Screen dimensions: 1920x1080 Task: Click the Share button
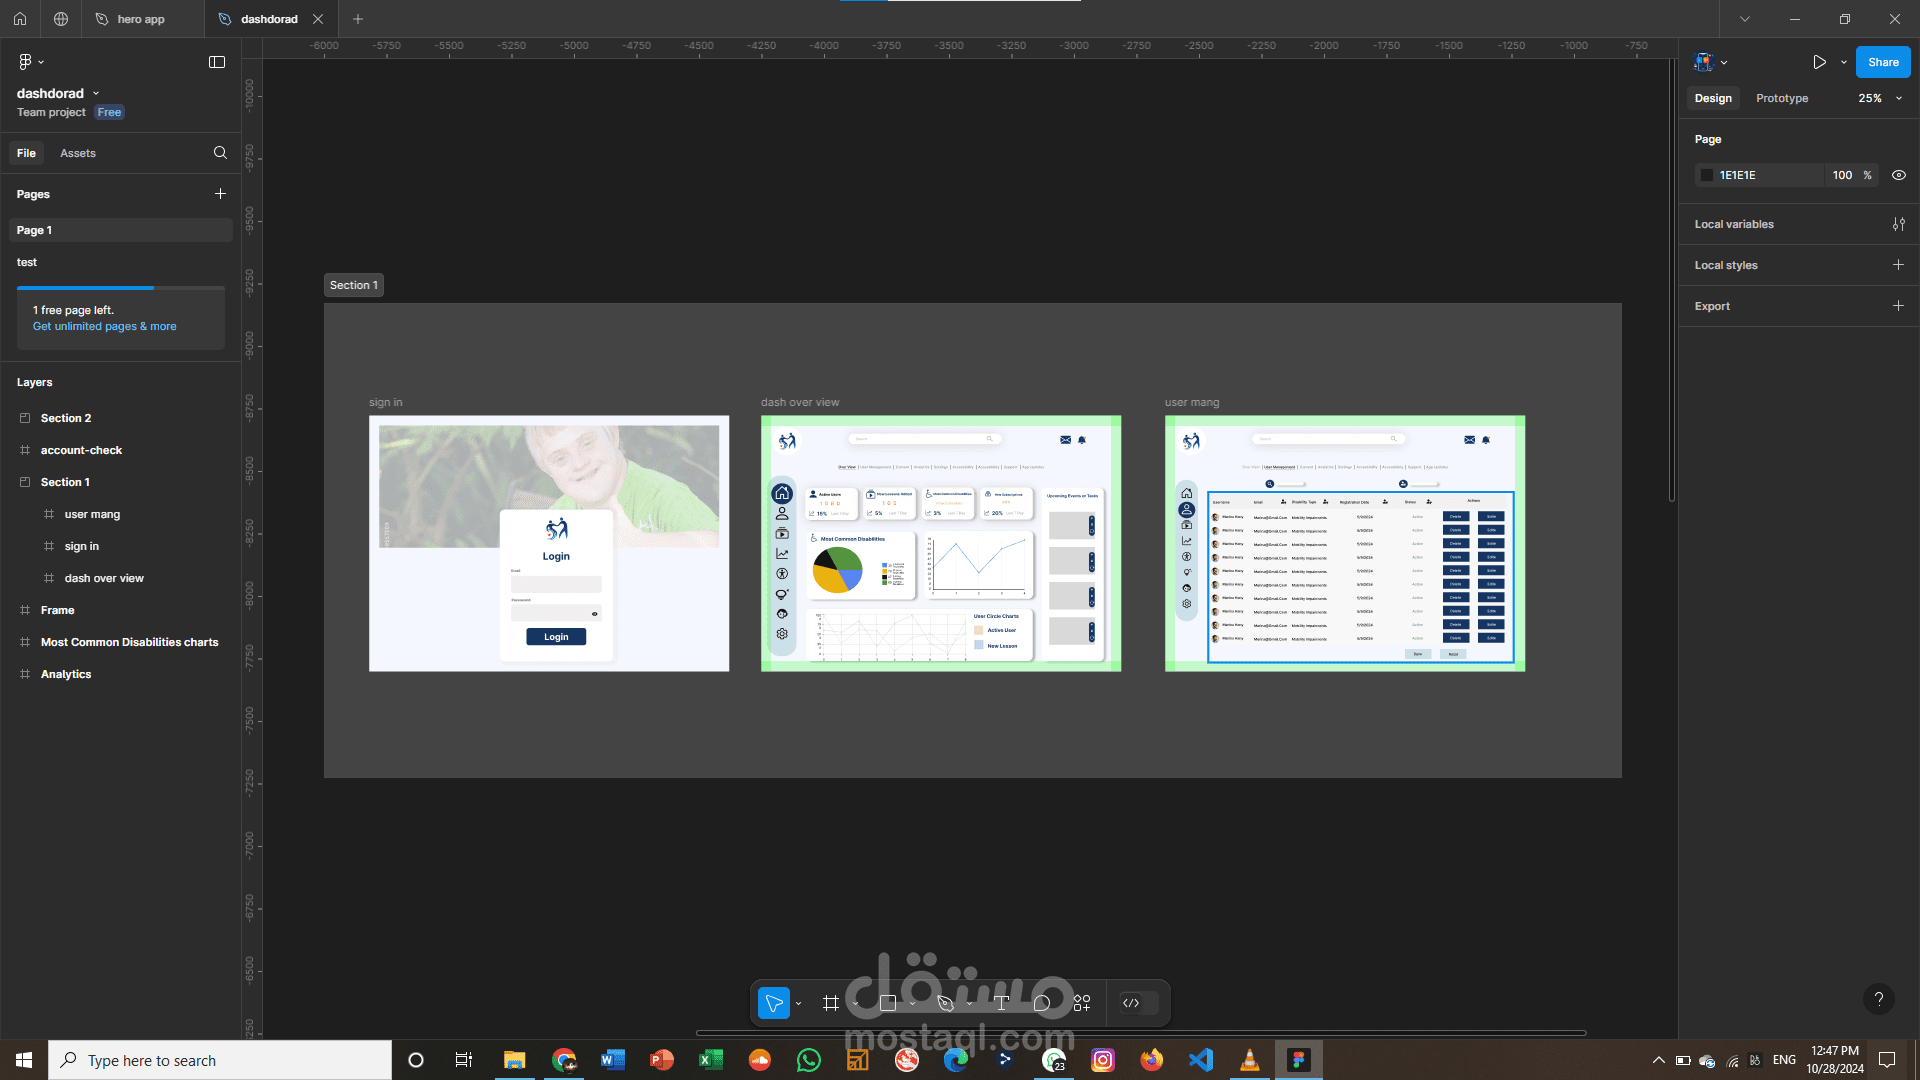[1882, 62]
